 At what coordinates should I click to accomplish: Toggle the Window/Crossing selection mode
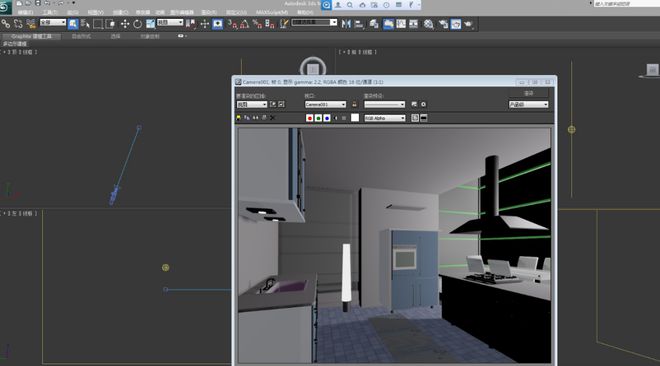pos(110,24)
